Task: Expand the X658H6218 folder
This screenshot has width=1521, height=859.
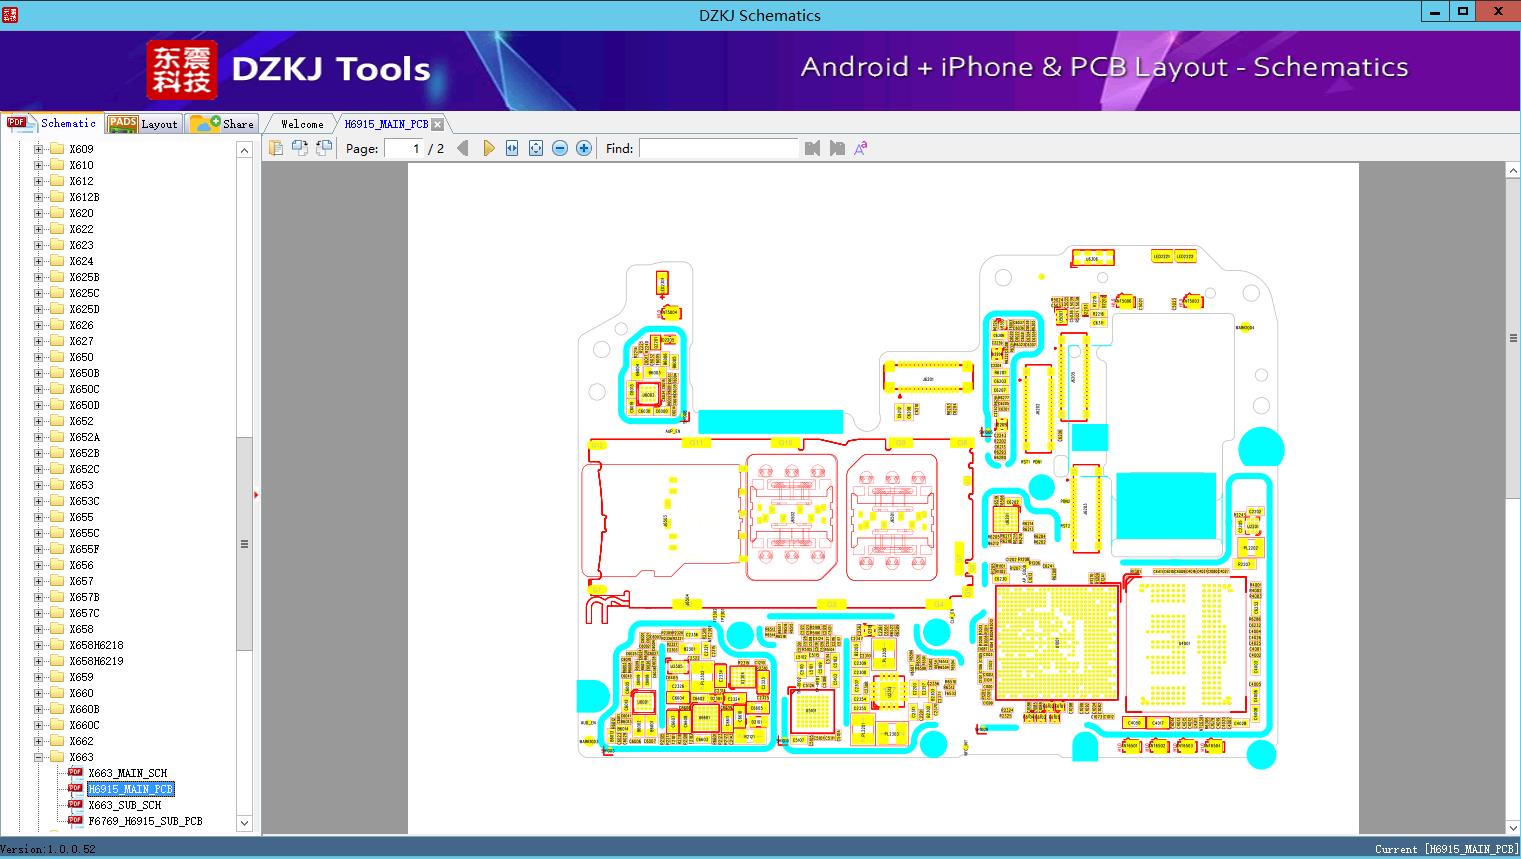Action: click(x=38, y=645)
